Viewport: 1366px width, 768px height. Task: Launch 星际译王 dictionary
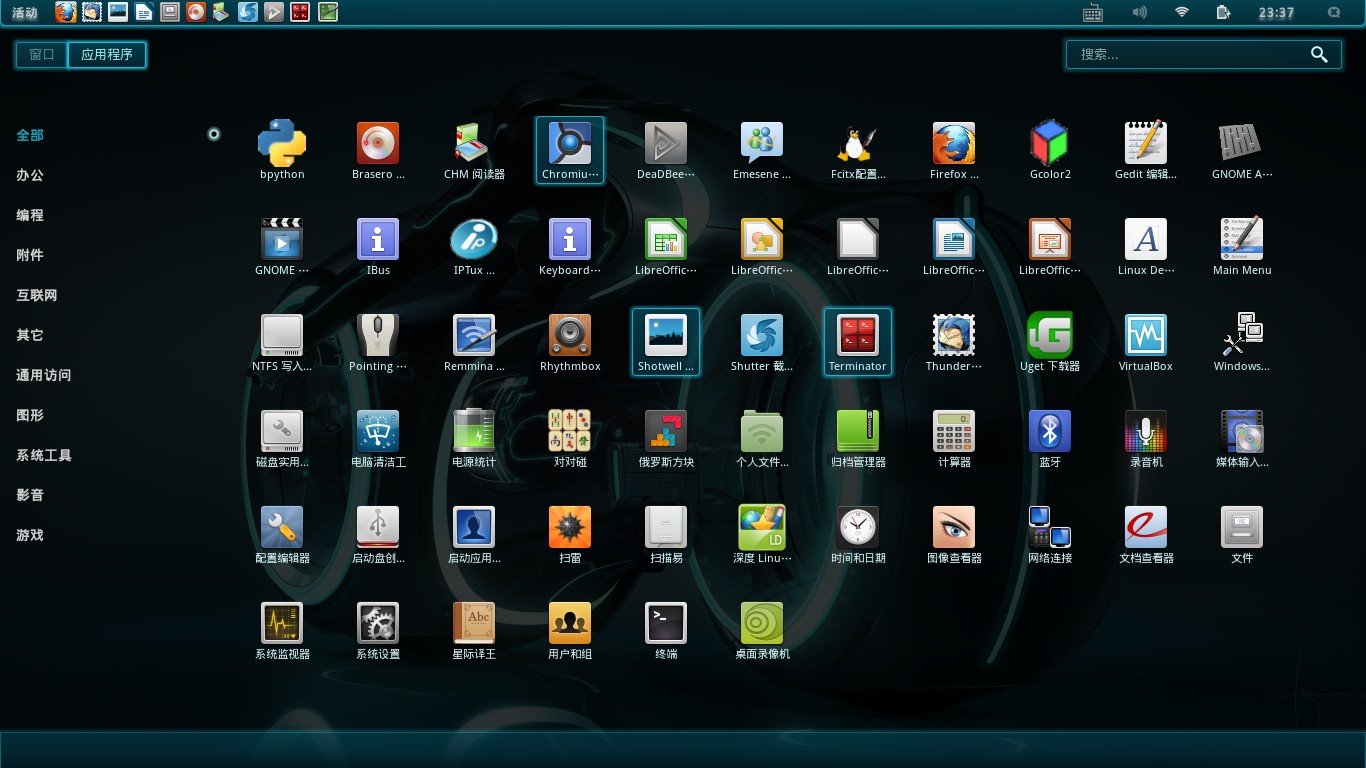(474, 631)
